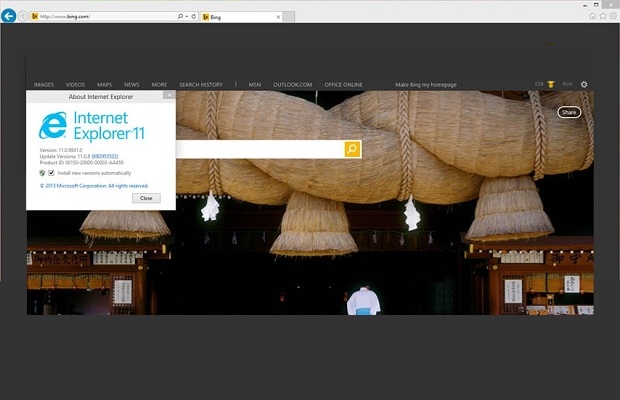Toggle Install new versions automatically checkbox
This screenshot has height=400, width=620.
point(51,173)
